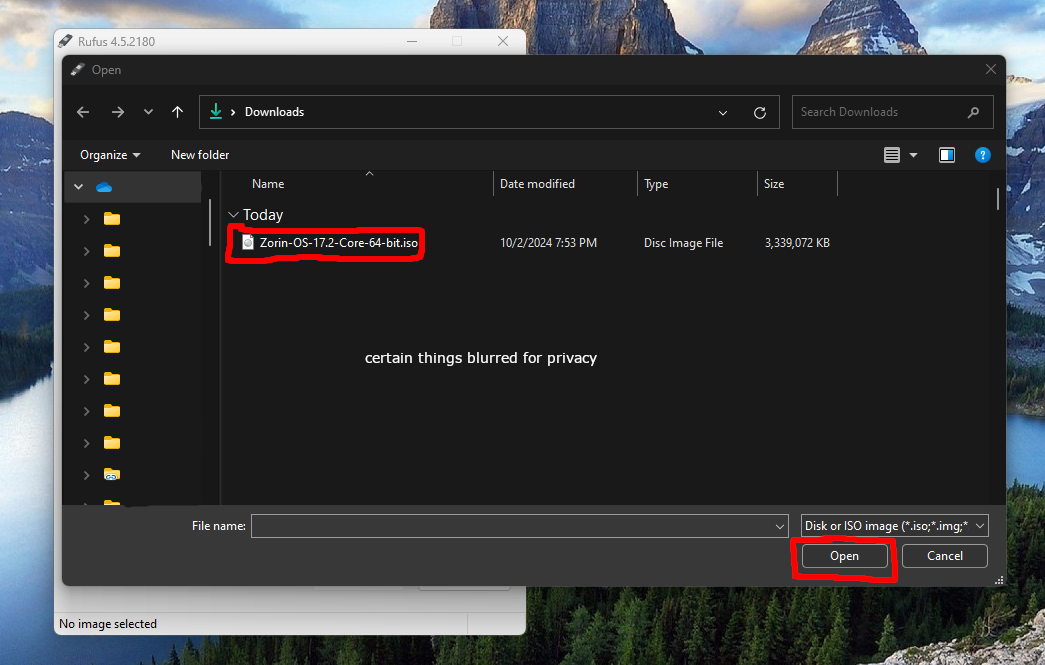Click the blue Help question mark icon
This screenshot has width=1045, height=665.
[x=982, y=155]
